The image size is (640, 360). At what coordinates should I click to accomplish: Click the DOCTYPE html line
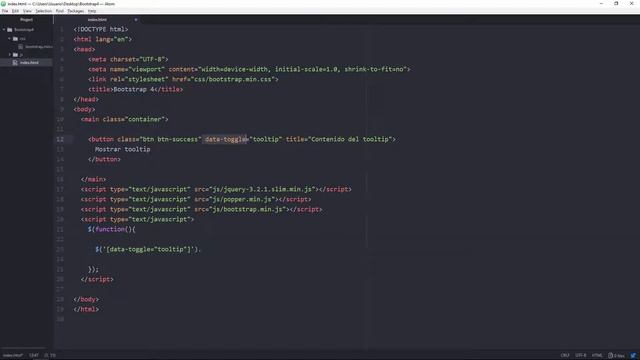(101, 29)
